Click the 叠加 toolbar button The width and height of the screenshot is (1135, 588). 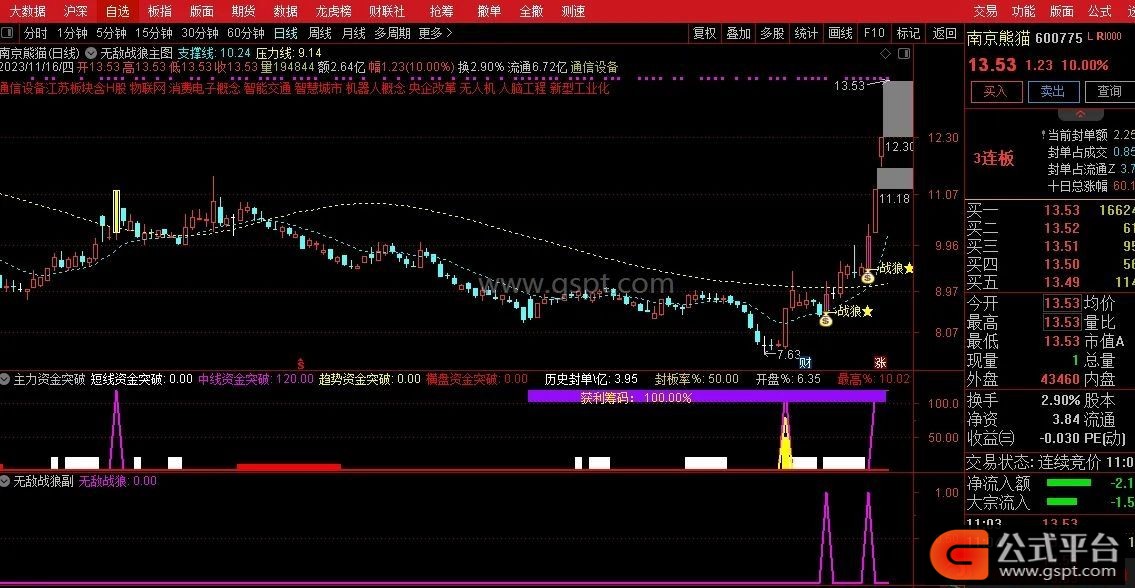(x=738, y=33)
